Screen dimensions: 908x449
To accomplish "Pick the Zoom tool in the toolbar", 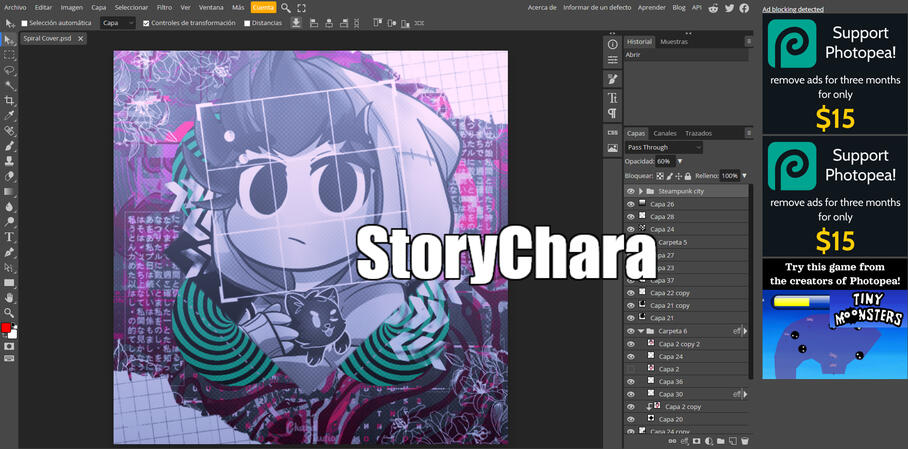I will 9,312.
